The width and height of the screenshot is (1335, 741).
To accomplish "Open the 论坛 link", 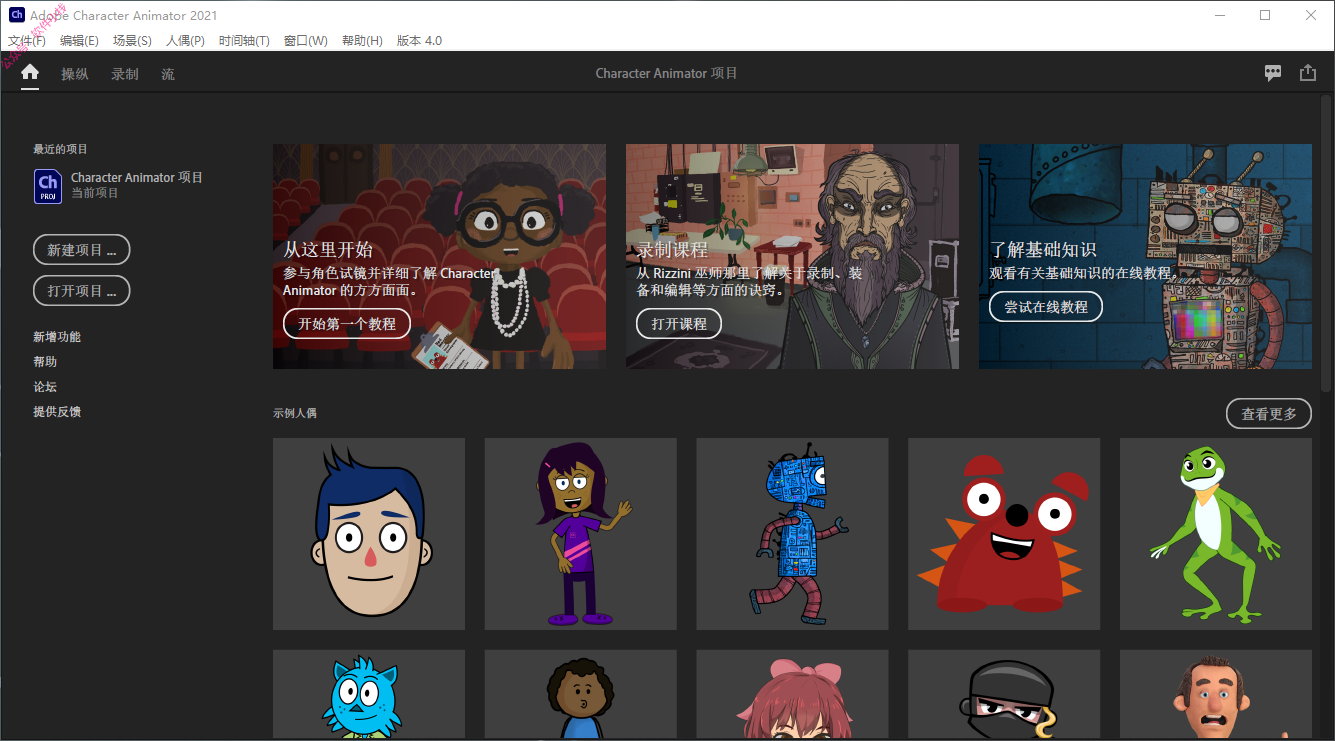I will click(45, 387).
